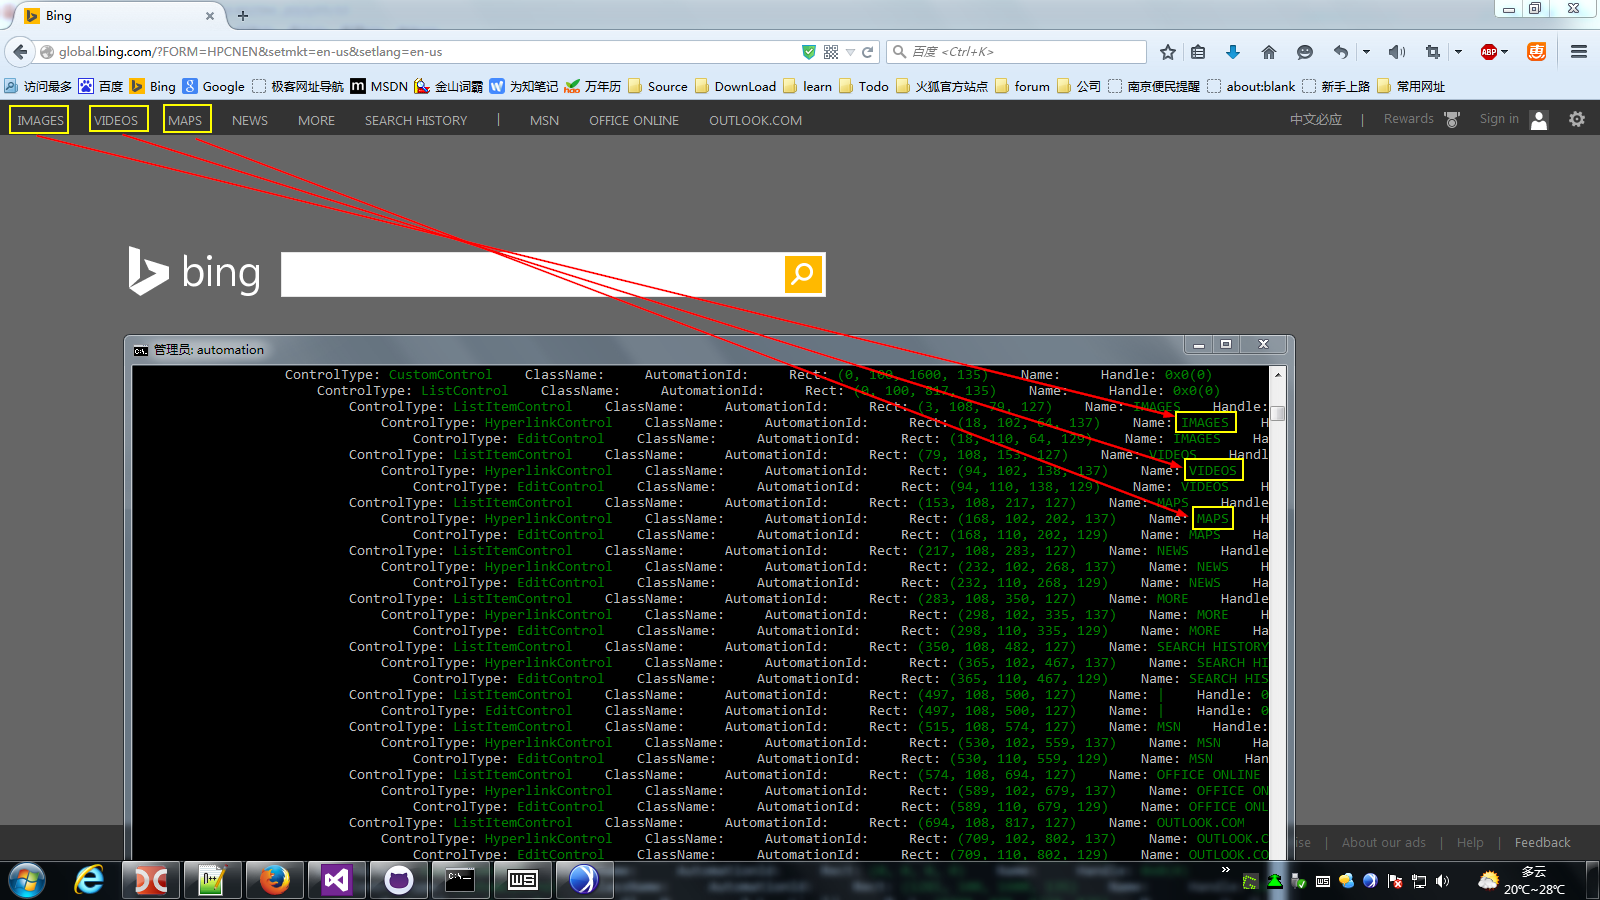Click the green shield security icon
The width and height of the screenshot is (1600, 900).
click(809, 52)
